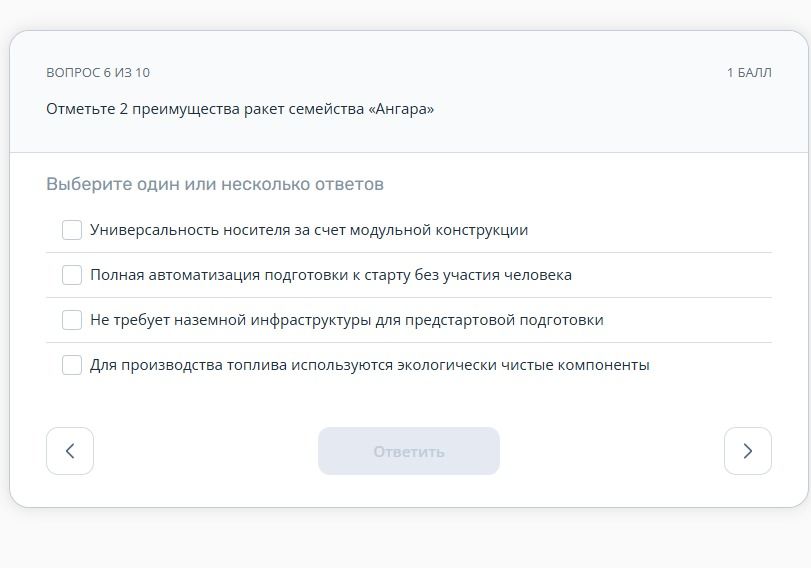Click hint 'Выберите один или несколько ответов'
This screenshot has height=568, width=811.
pyautogui.click(x=215, y=185)
